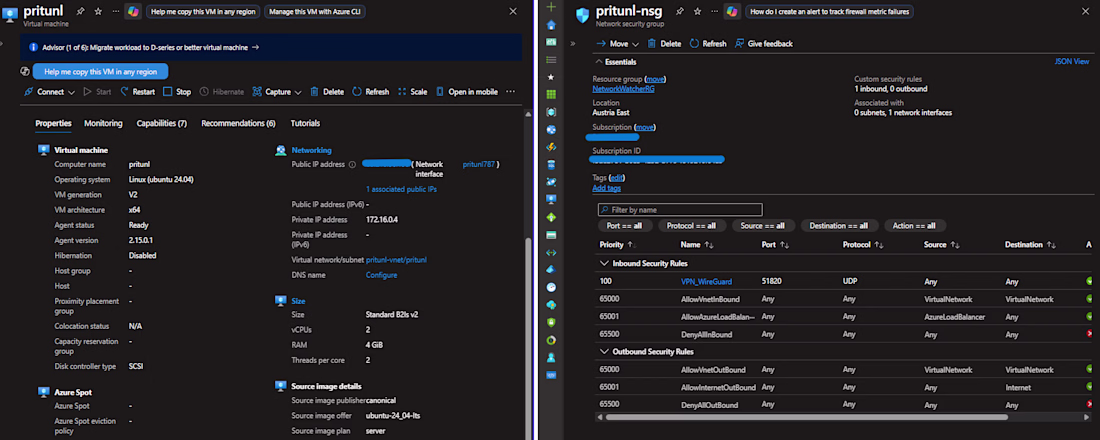Open the Port == all filter pill

(625, 226)
